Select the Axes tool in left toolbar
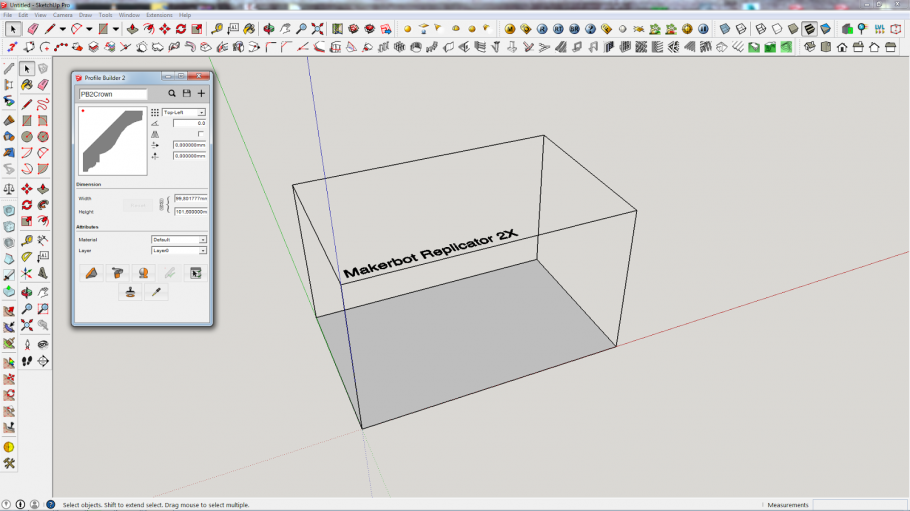This screenshot has width=910, height=511. pyautogui.click(x=27, y=273)
